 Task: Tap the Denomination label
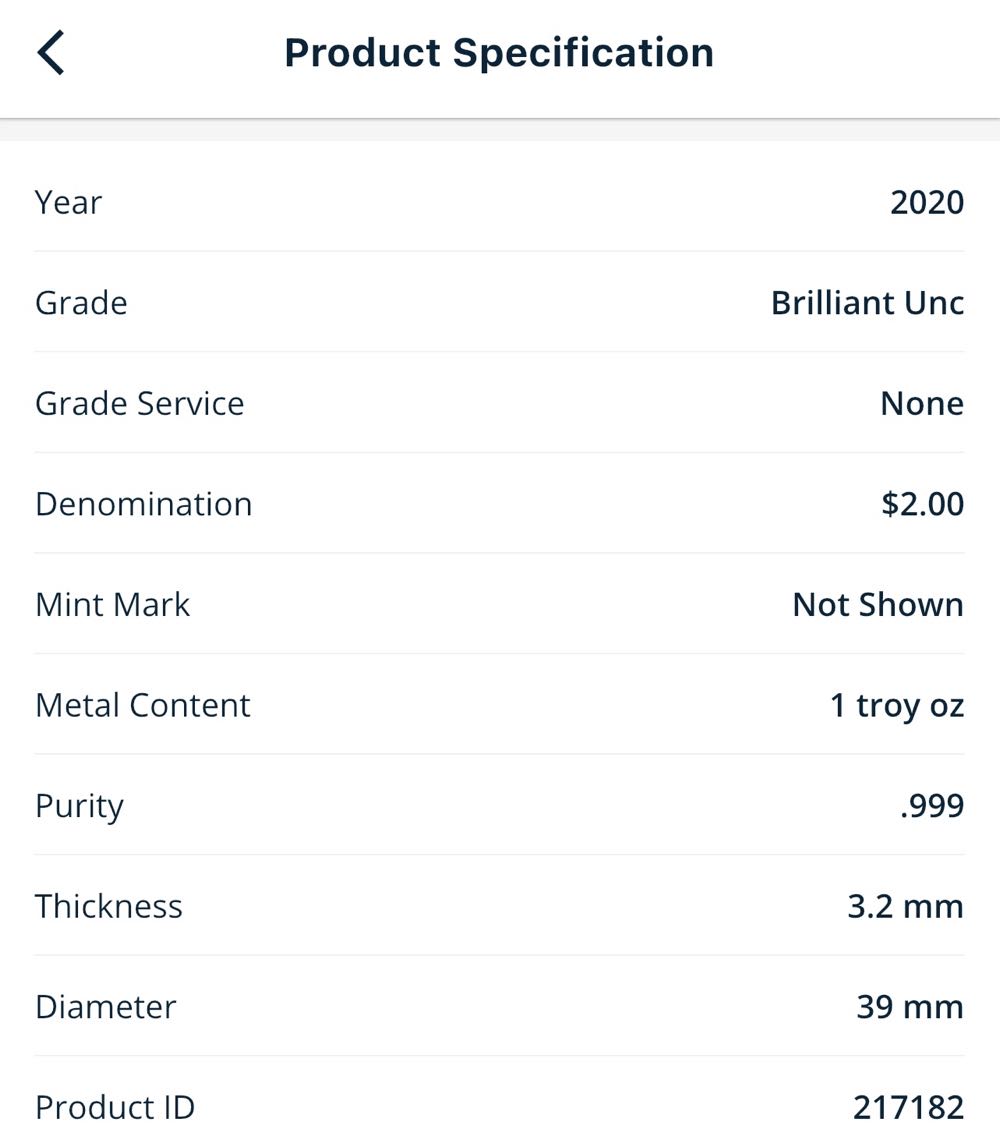click(x=143, y=504)
